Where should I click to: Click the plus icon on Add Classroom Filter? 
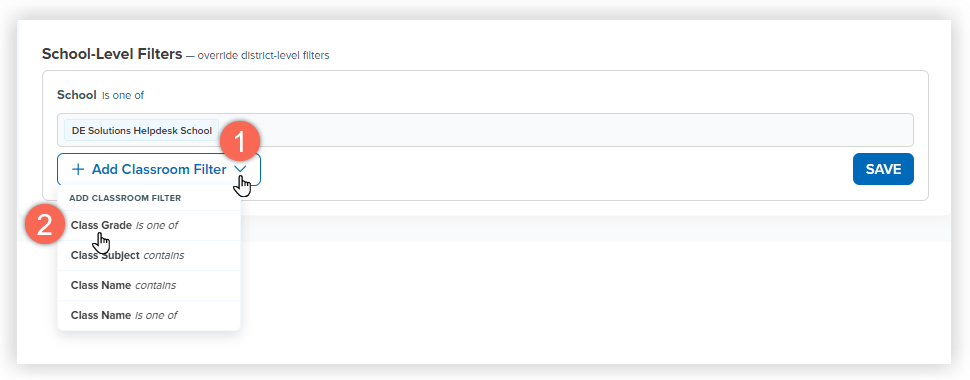(78, 170)
